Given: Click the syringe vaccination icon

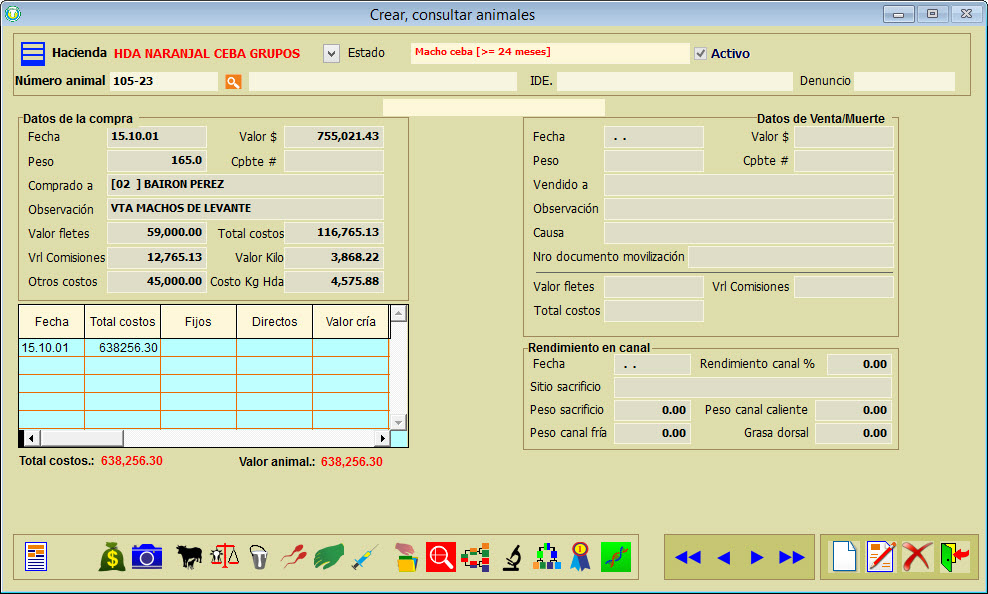Looking at the screenshot, I should tap(365, 557).
